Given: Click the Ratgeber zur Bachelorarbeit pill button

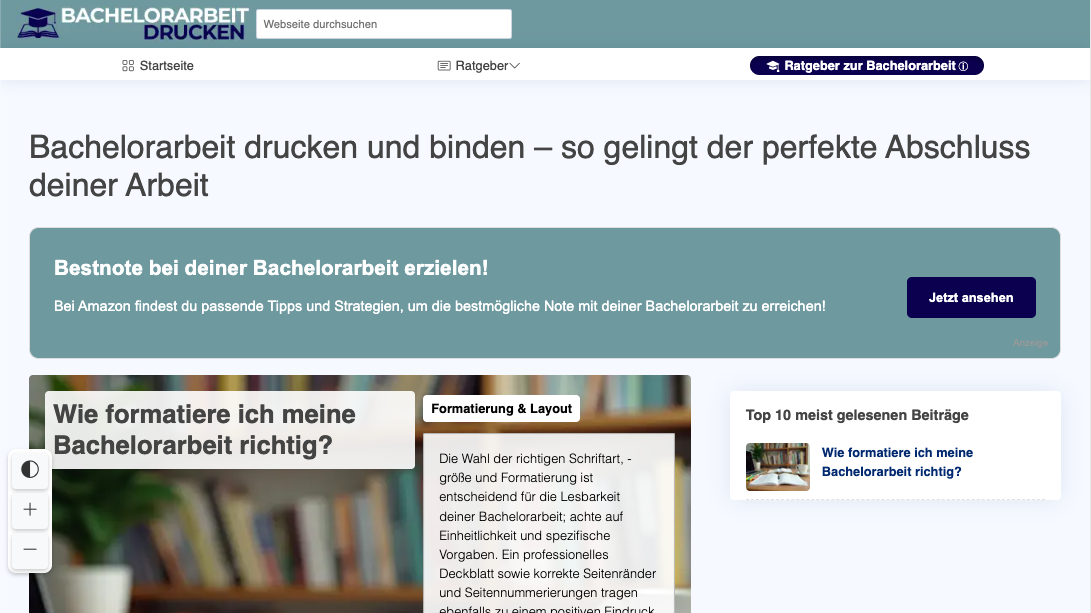Looking at the screenshot, I should point(866,65).
